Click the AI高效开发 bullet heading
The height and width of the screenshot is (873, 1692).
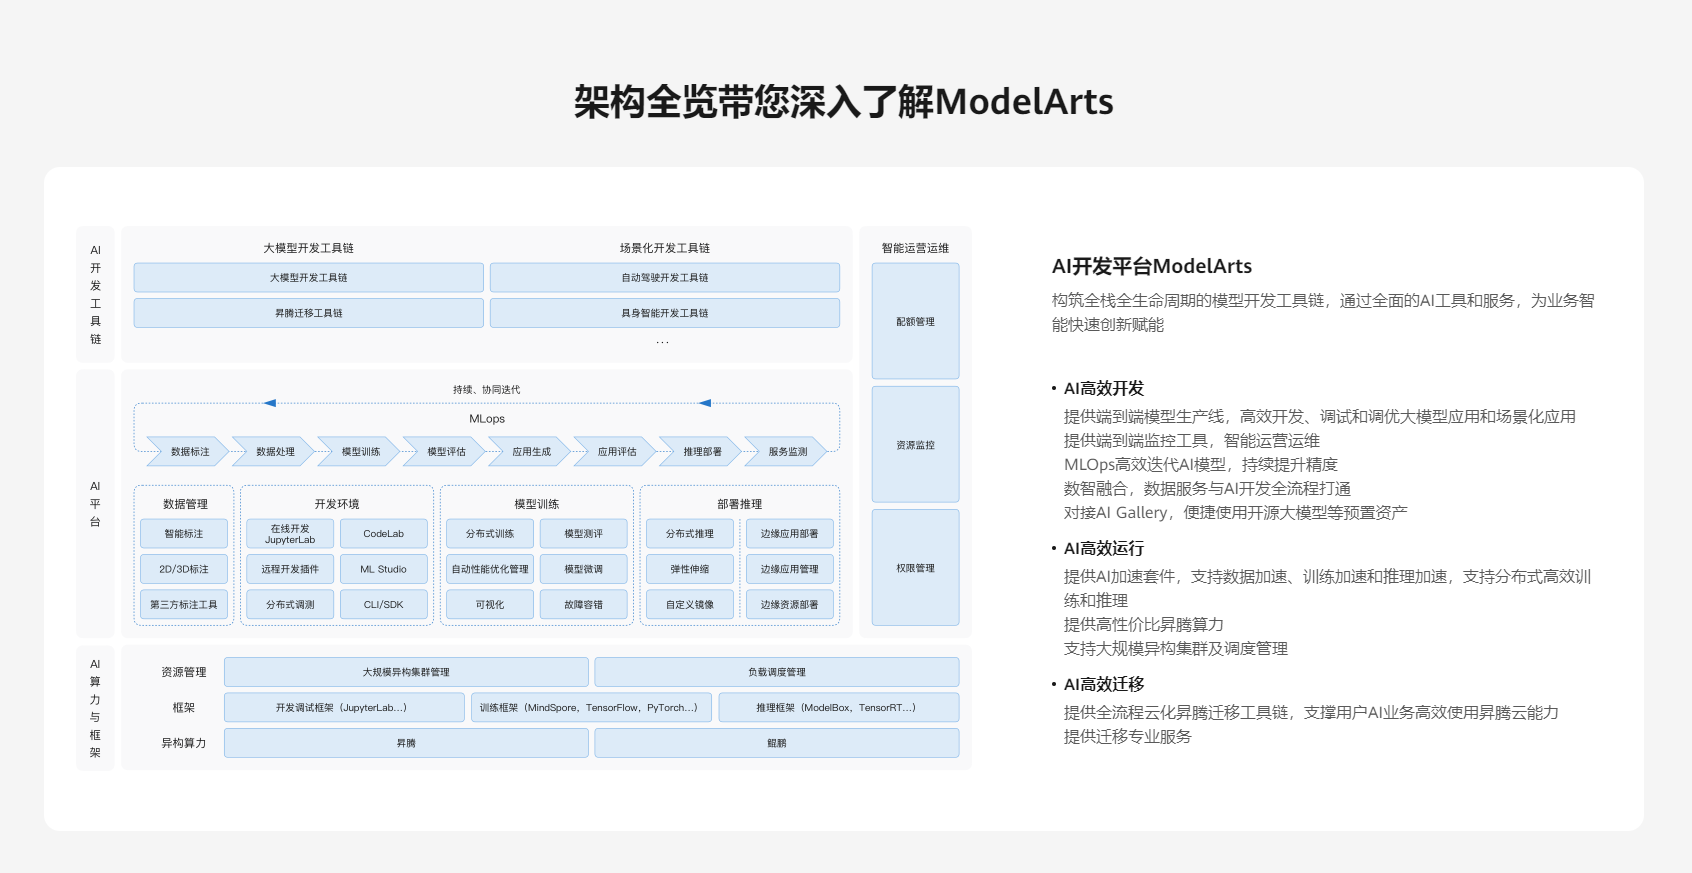(1104, 388)
